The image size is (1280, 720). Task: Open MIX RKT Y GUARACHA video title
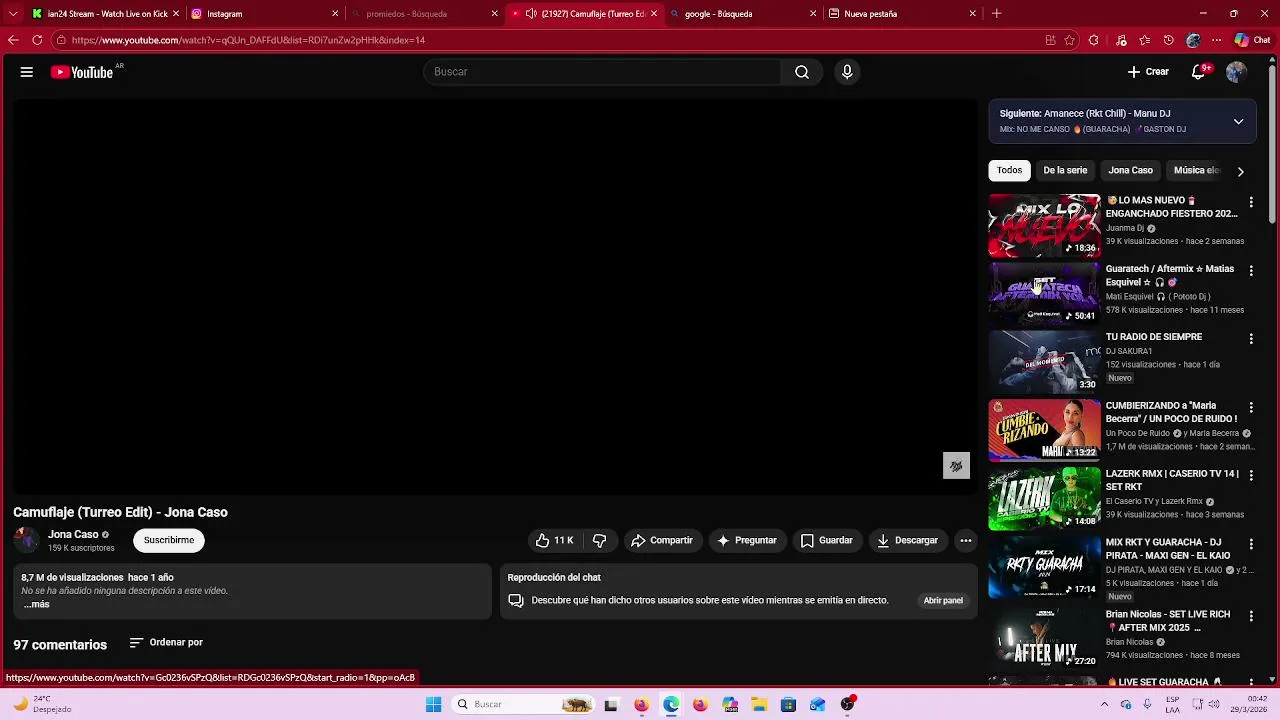click(1168, 549)
